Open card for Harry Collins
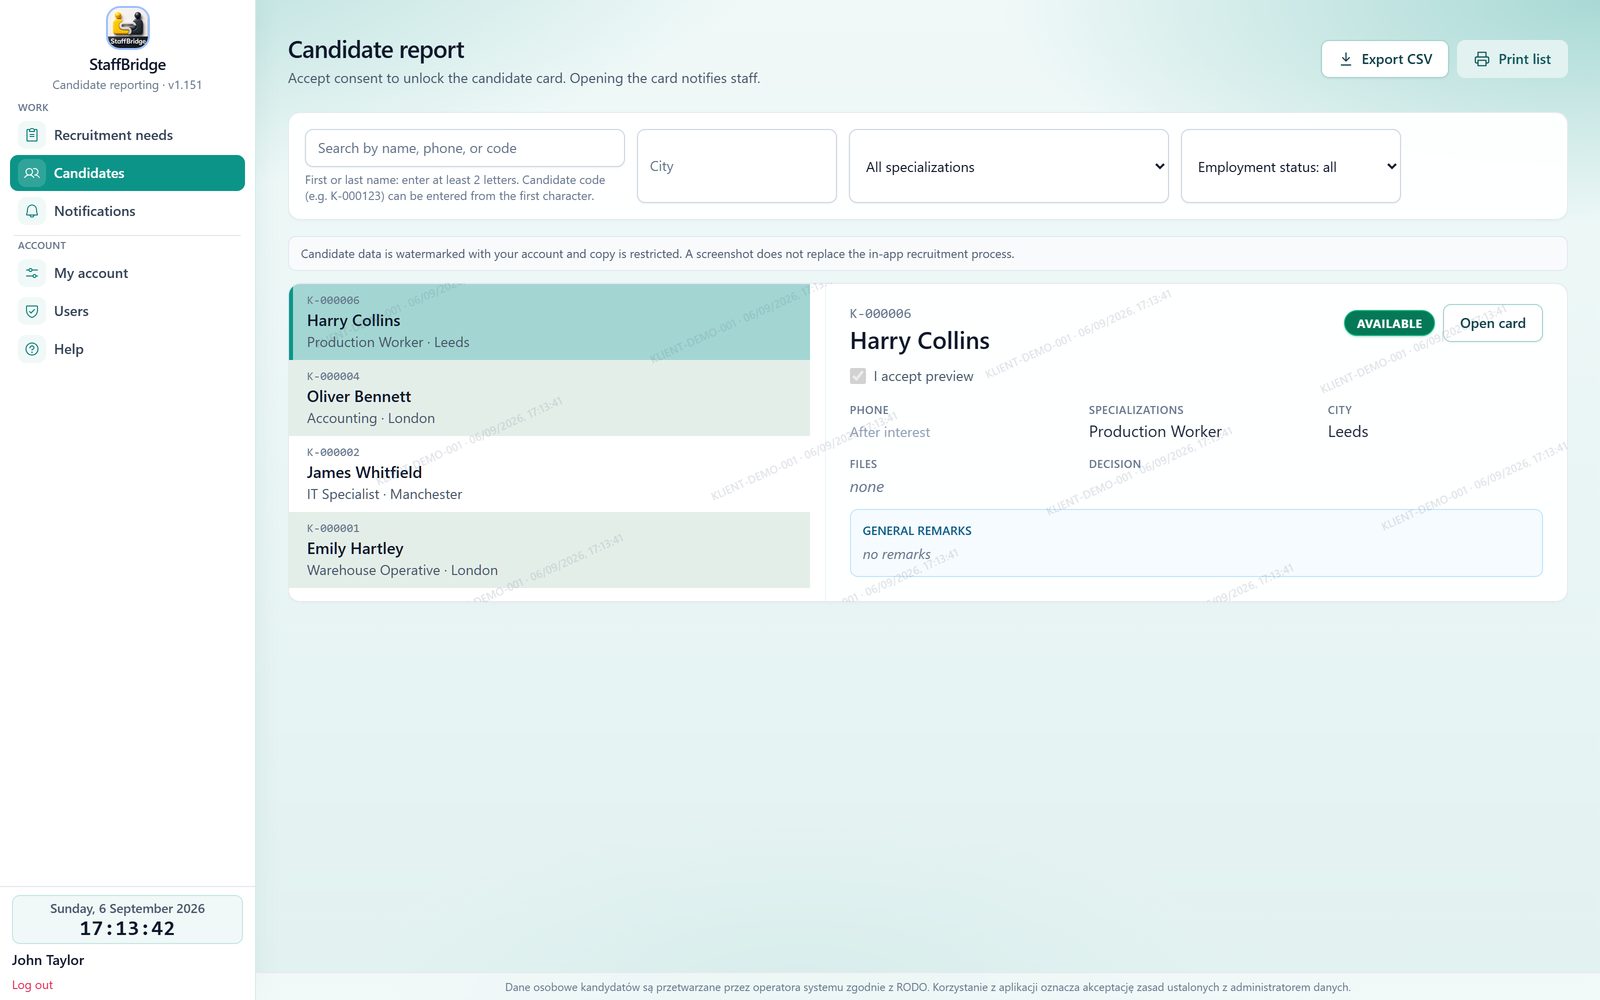Screen dimensions: 1600x1000 [1493, 323]
